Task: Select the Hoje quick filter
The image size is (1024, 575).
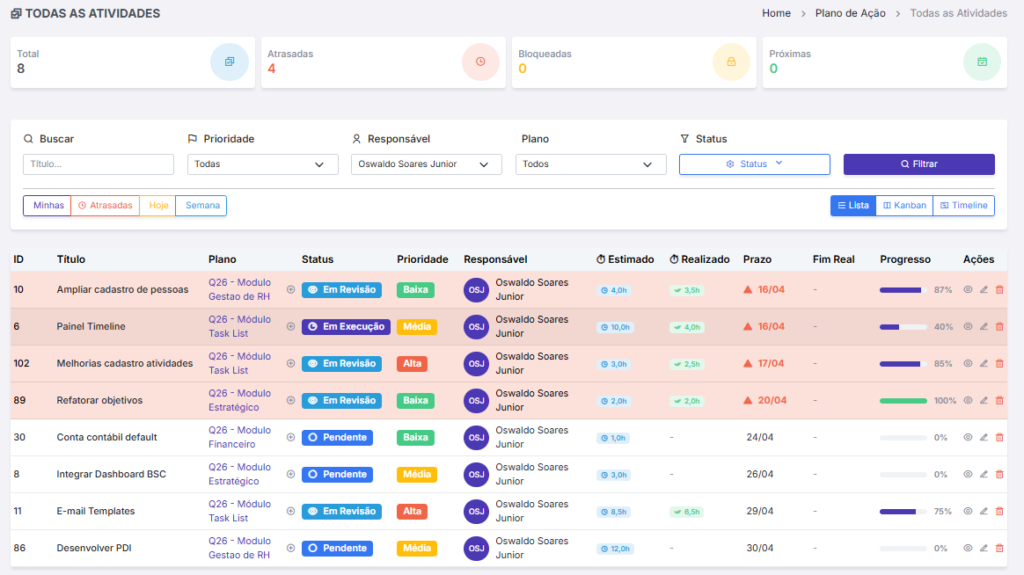Action: 158,205
